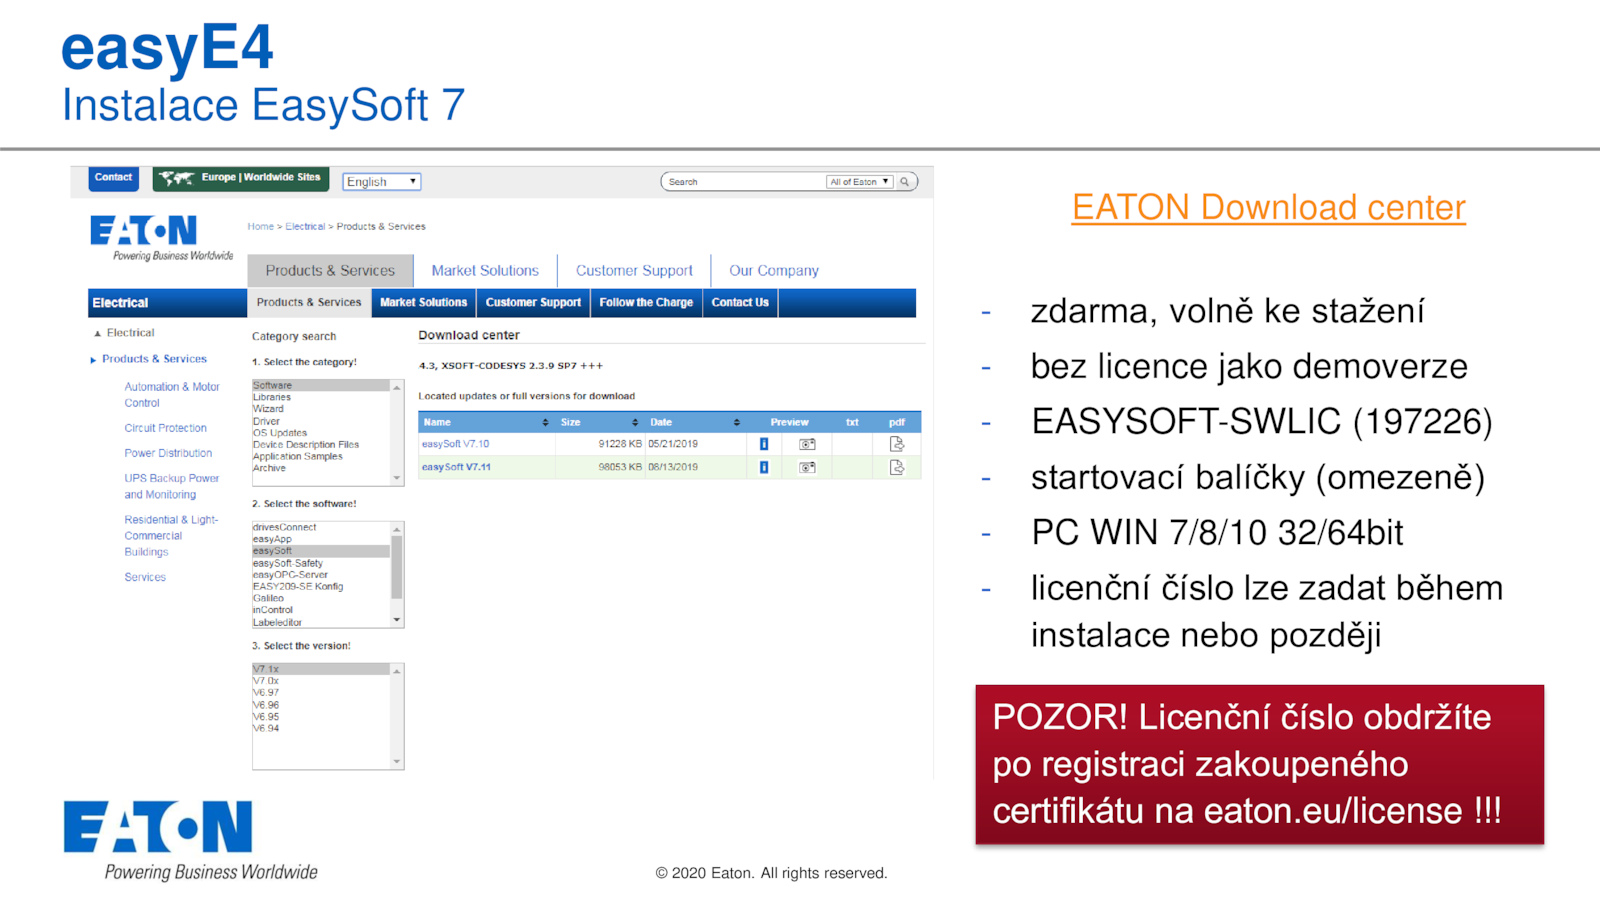Click Home breadcrumb link
Image resolution: width=1600 pixels, height=900 pixels.
pos(260,227)
